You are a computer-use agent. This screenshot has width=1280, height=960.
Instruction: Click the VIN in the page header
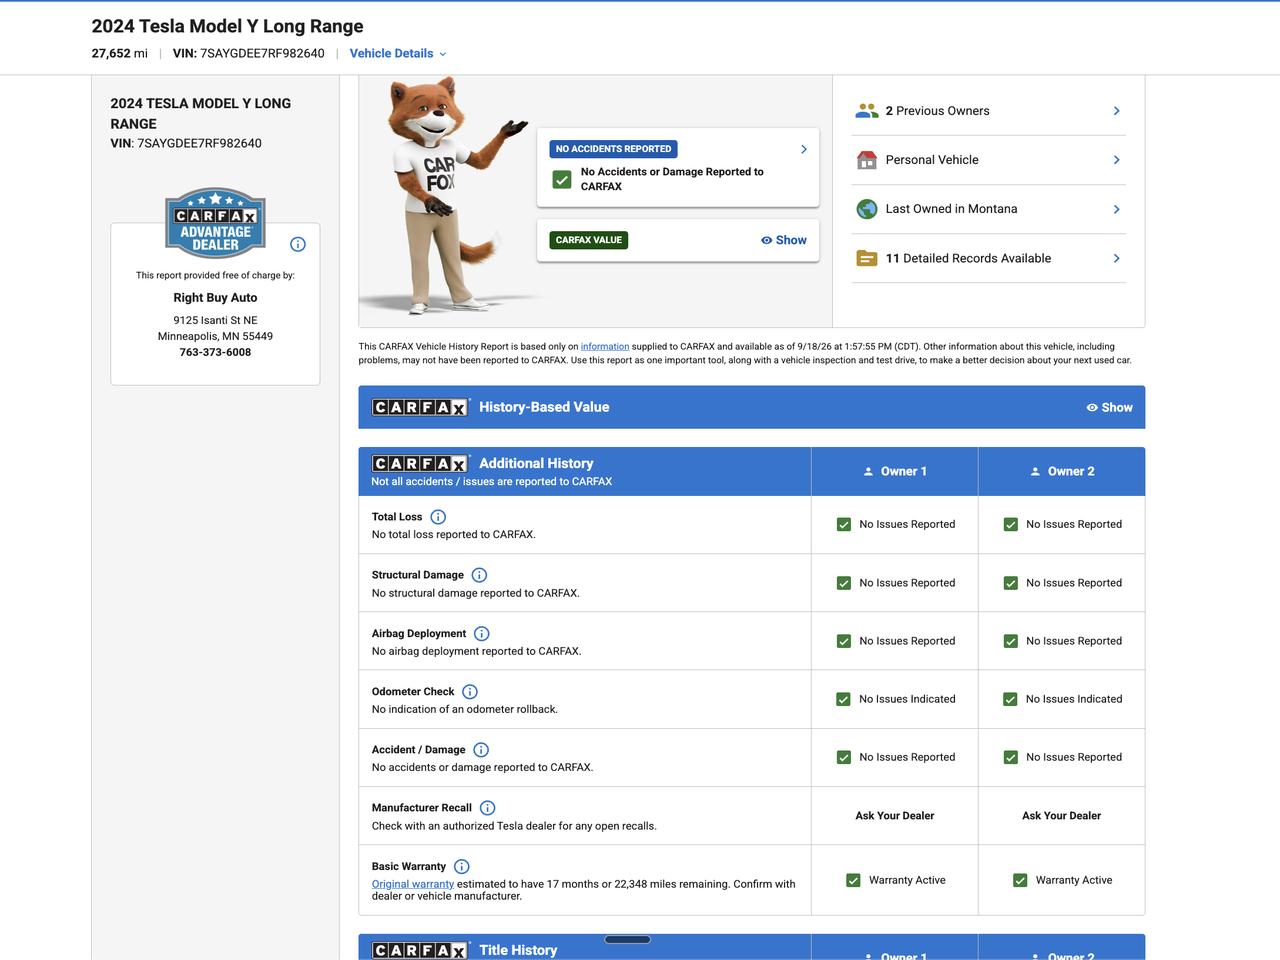pyautogui.click(x=249, y=54)
